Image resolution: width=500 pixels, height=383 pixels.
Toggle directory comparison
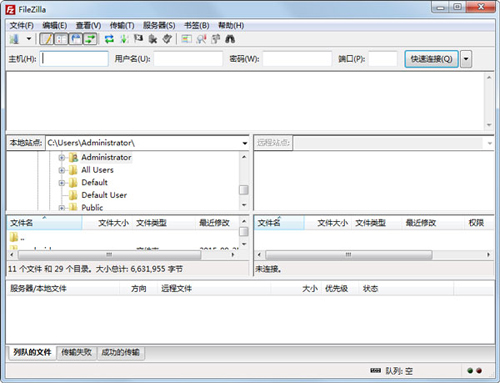(201, 39)
